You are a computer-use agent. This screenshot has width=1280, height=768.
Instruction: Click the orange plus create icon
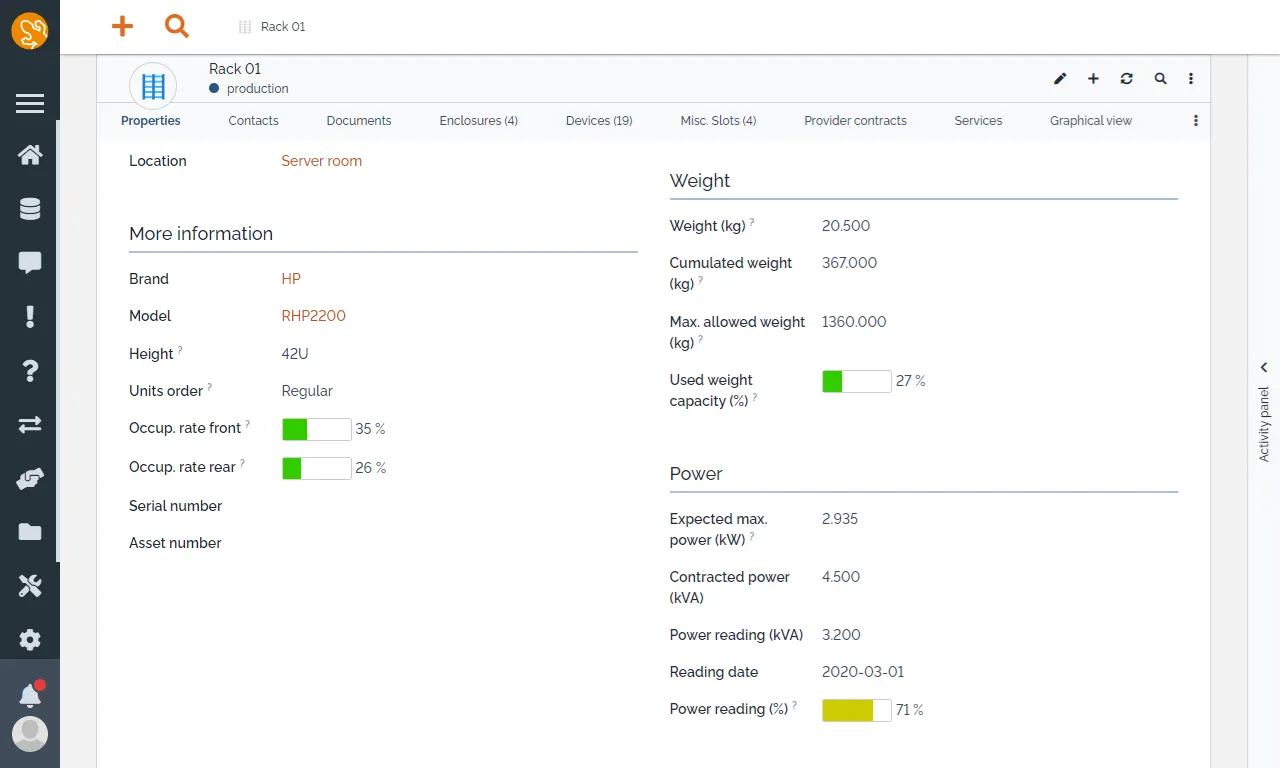[122, 27]
